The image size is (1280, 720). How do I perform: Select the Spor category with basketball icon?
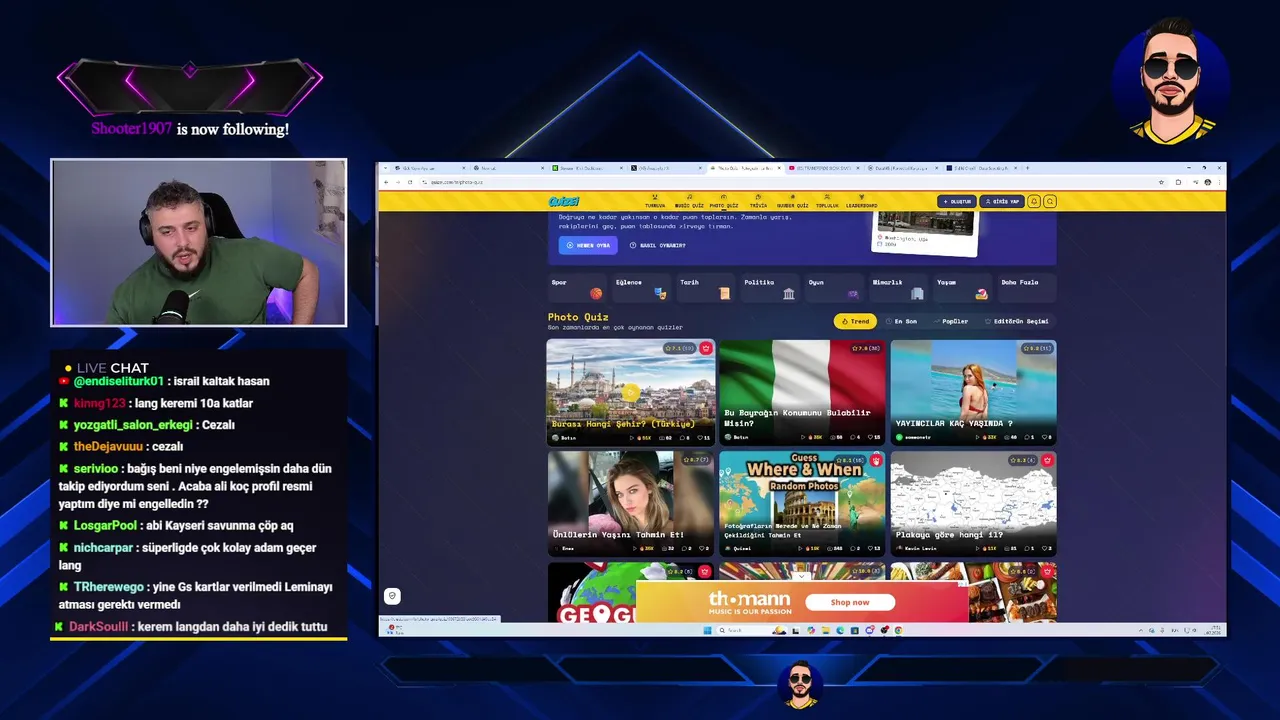[x=578, y=288]
